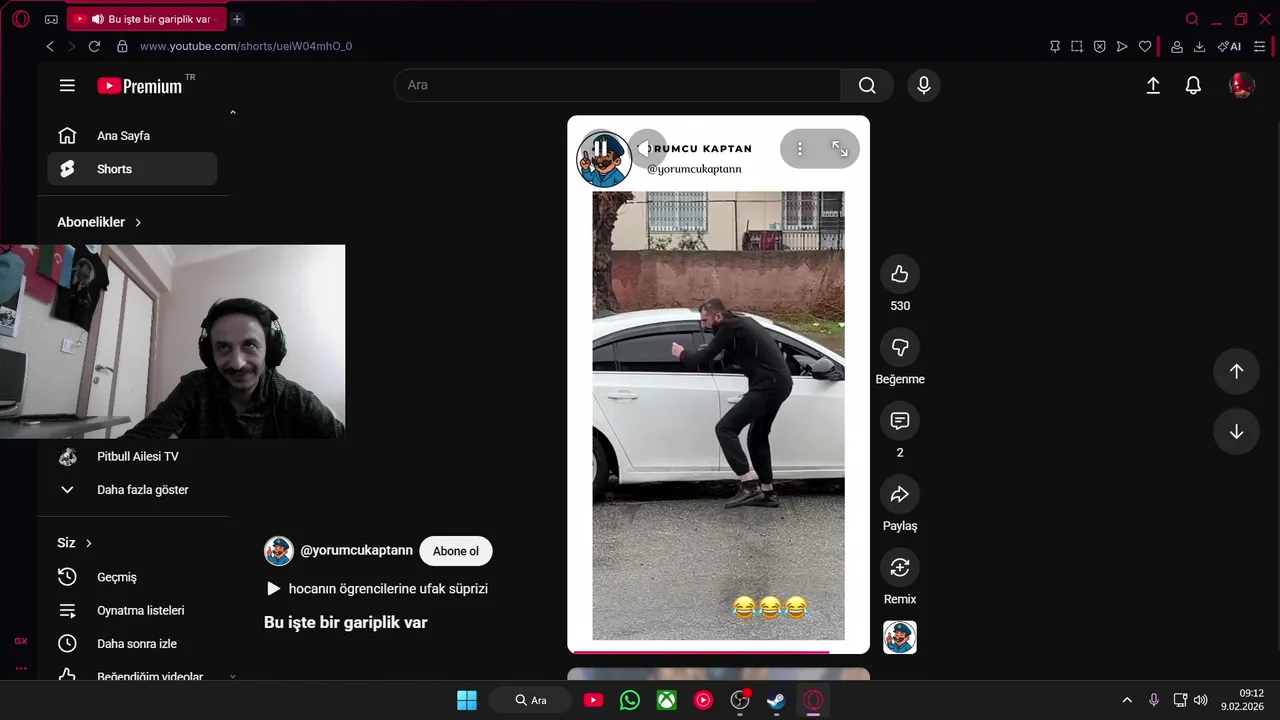Open Geçmiş watch history

pos(132,577)
